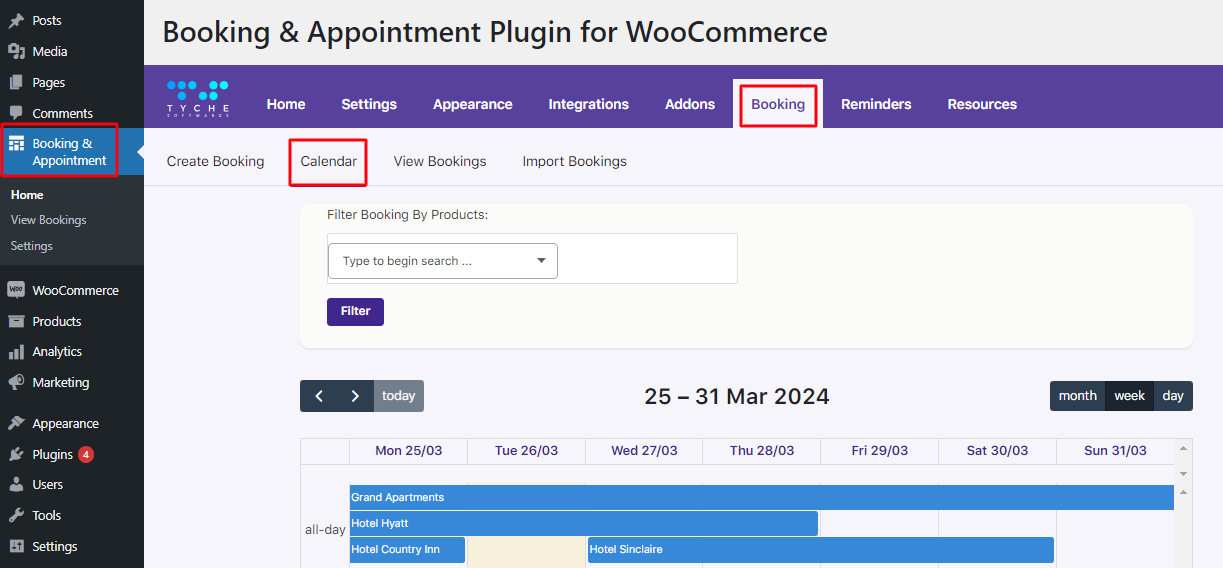This screenshot has width=1223, height=568.
Task: Open the Integrations tab
Action: [589, 104]
